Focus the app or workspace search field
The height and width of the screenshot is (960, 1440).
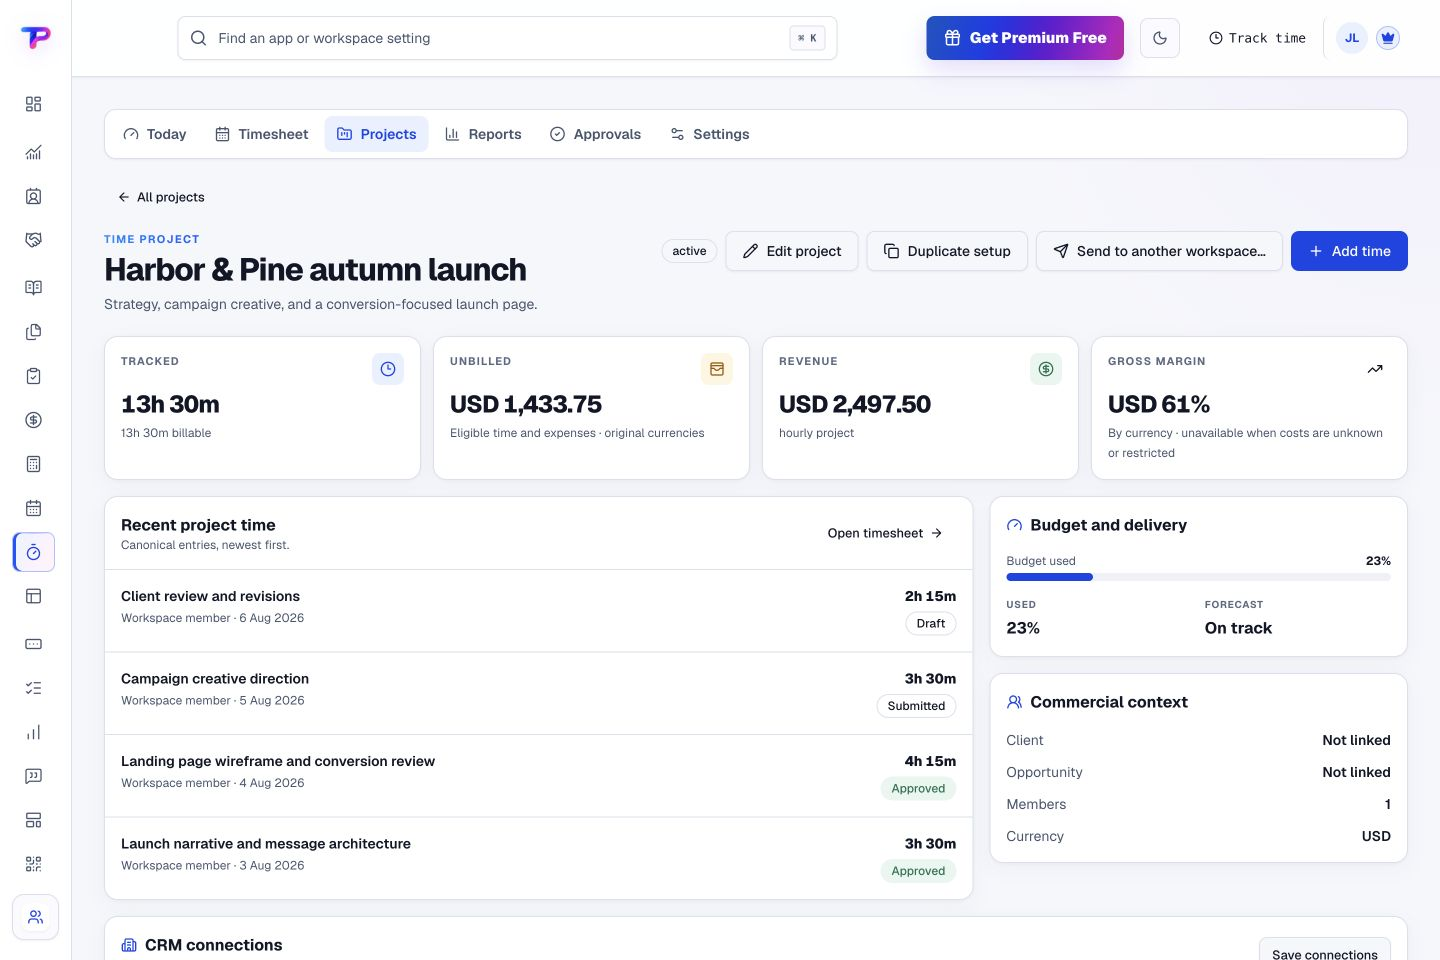click(507, 38)
